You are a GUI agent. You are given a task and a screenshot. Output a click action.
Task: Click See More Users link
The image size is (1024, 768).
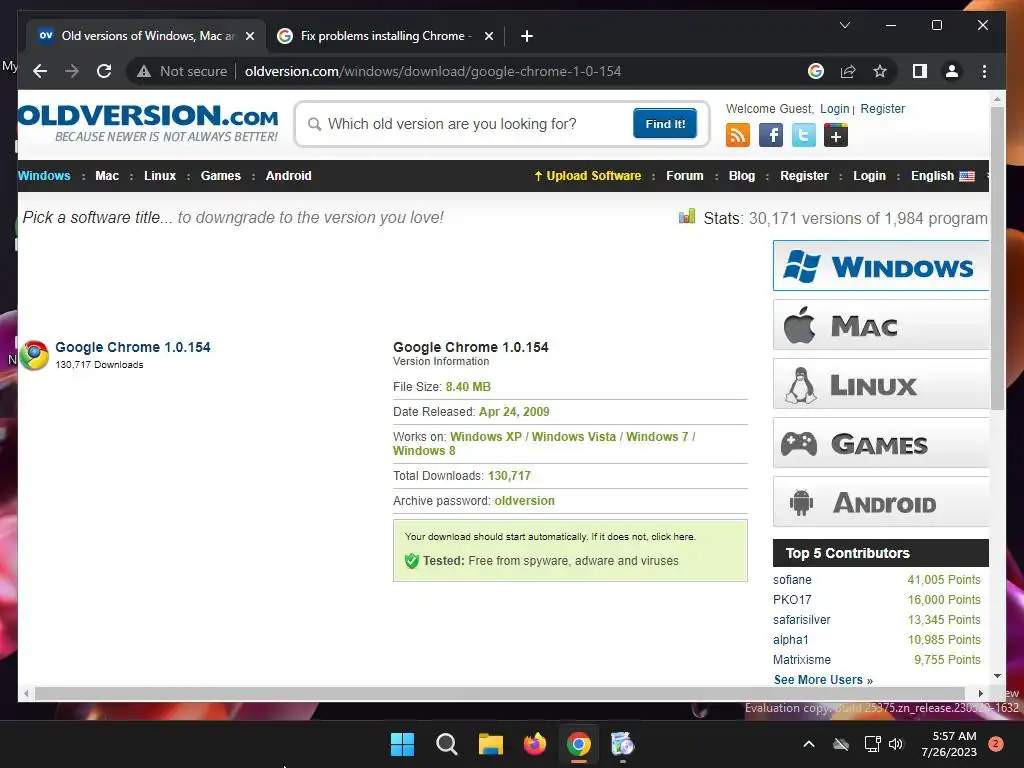point(823,680)
